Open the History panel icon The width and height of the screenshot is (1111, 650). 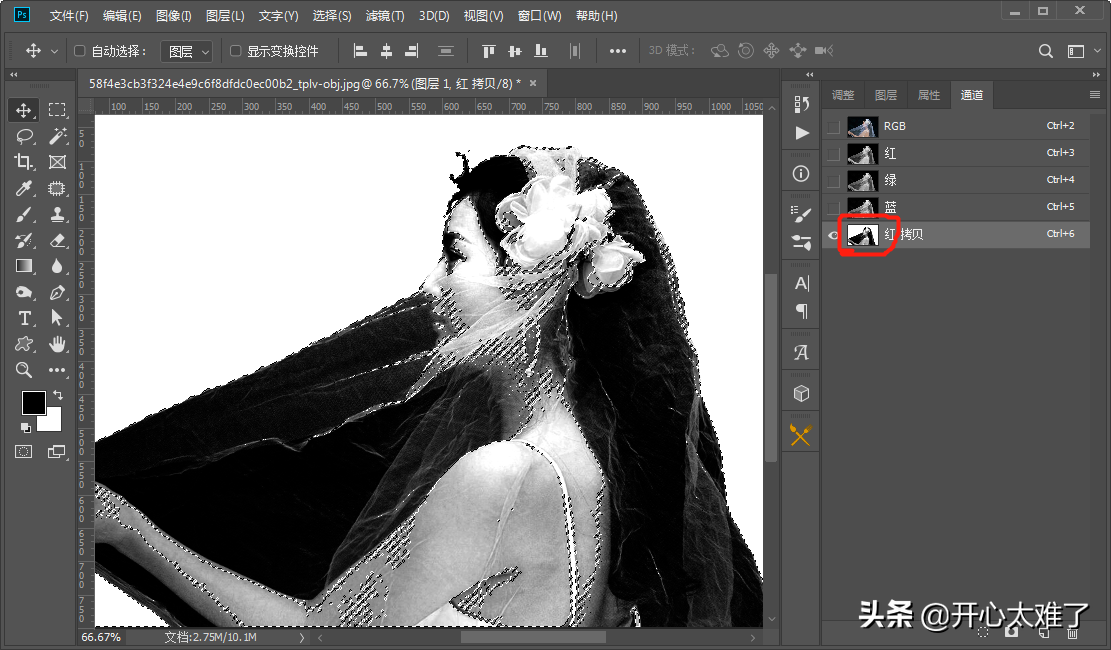(x=801, y=105)
